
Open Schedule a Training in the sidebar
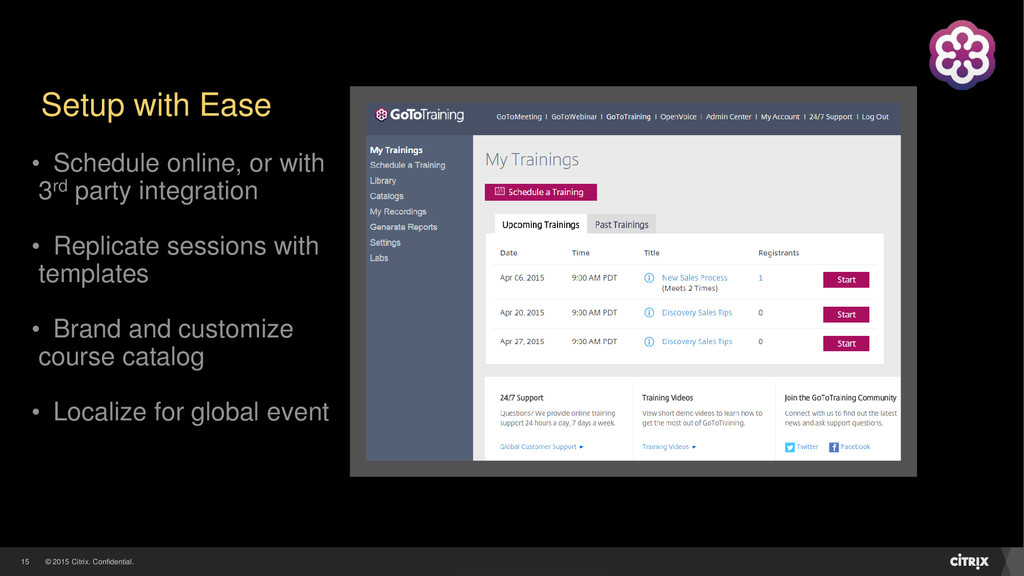[x=408, y=165]
